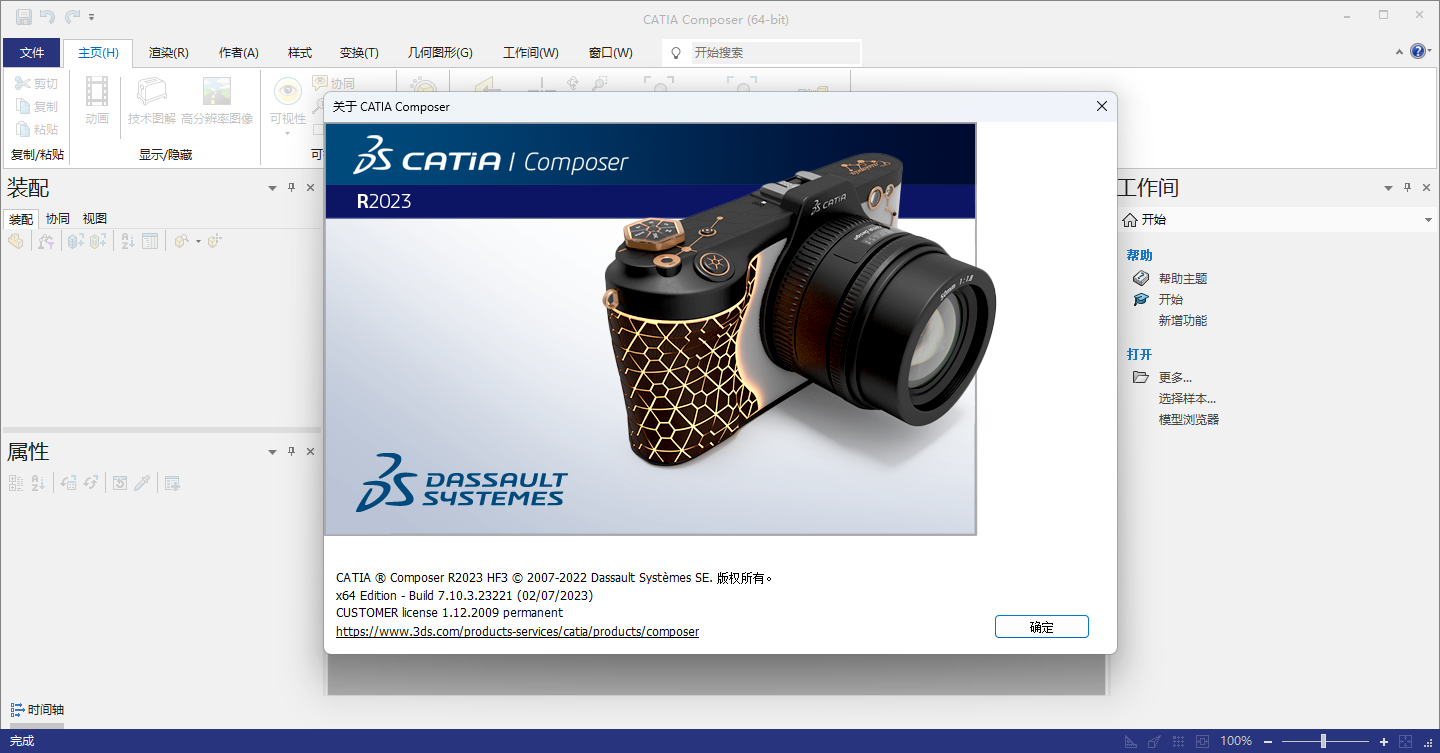Open the 文件 menu

32,53
